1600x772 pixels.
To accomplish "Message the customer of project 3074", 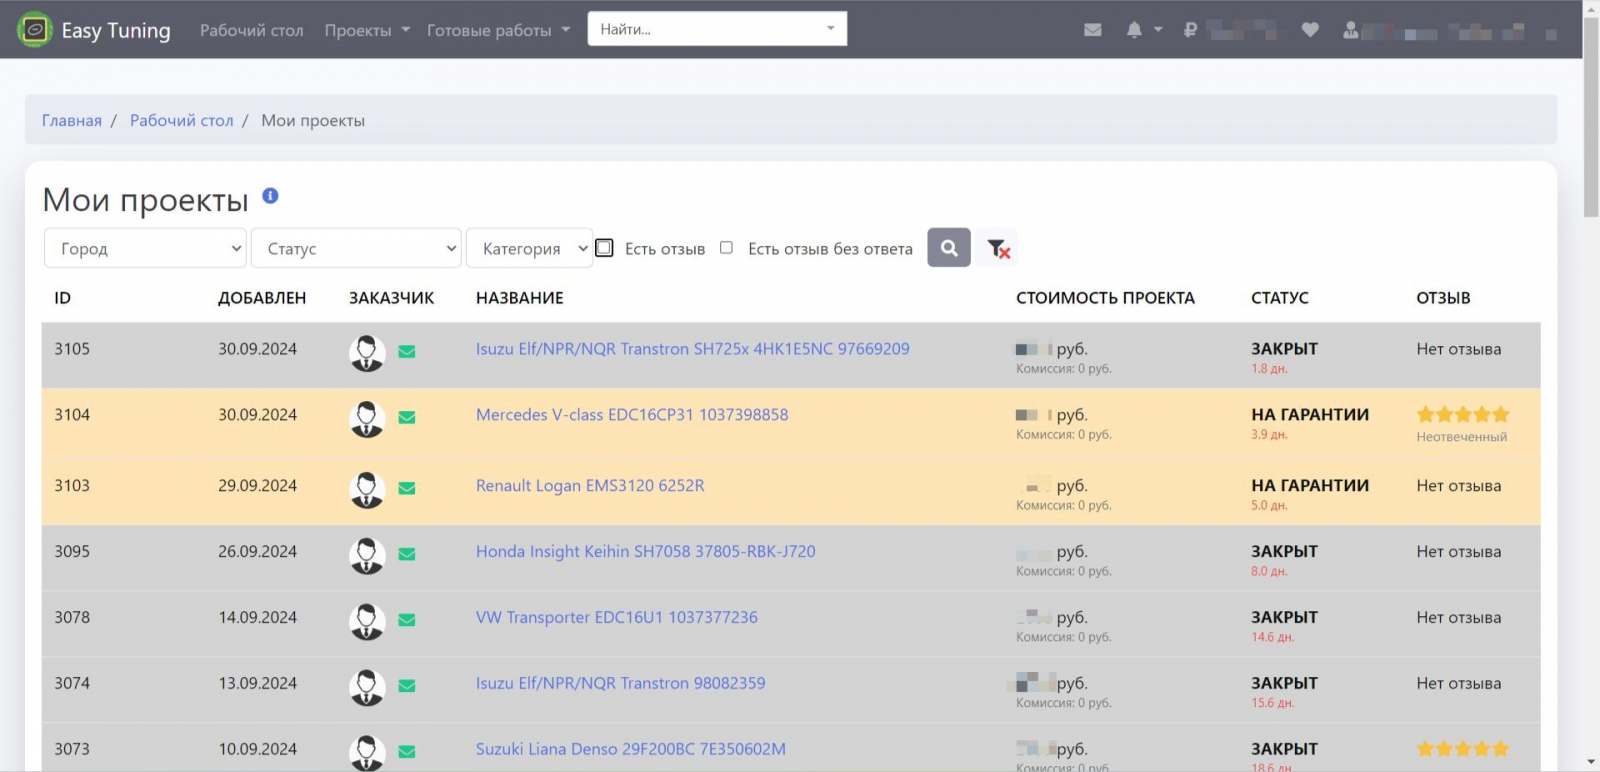I will (407, 686).
